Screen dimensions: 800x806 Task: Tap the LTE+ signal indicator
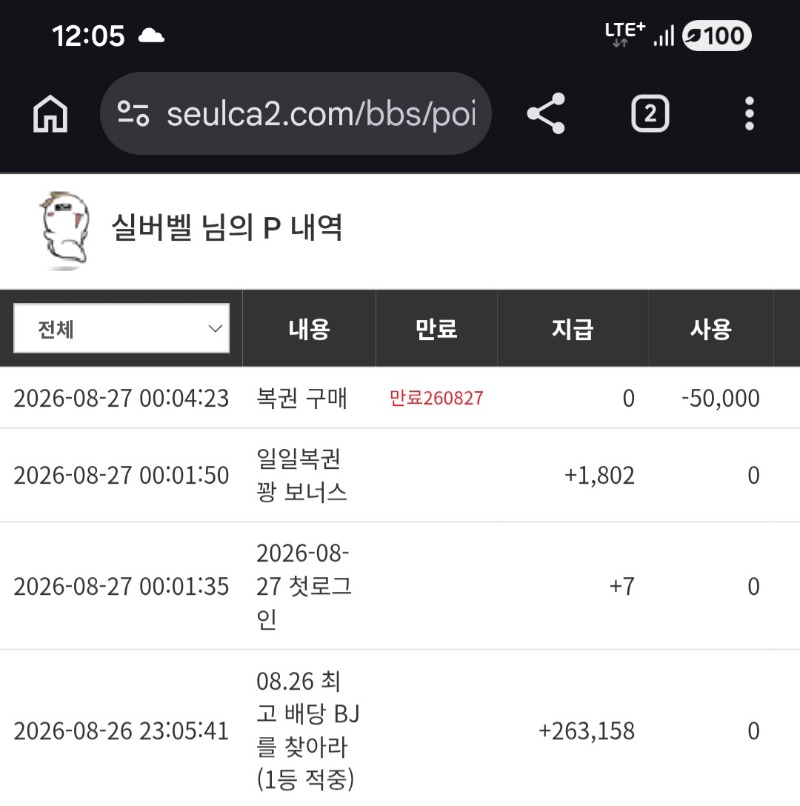point(625,34)
